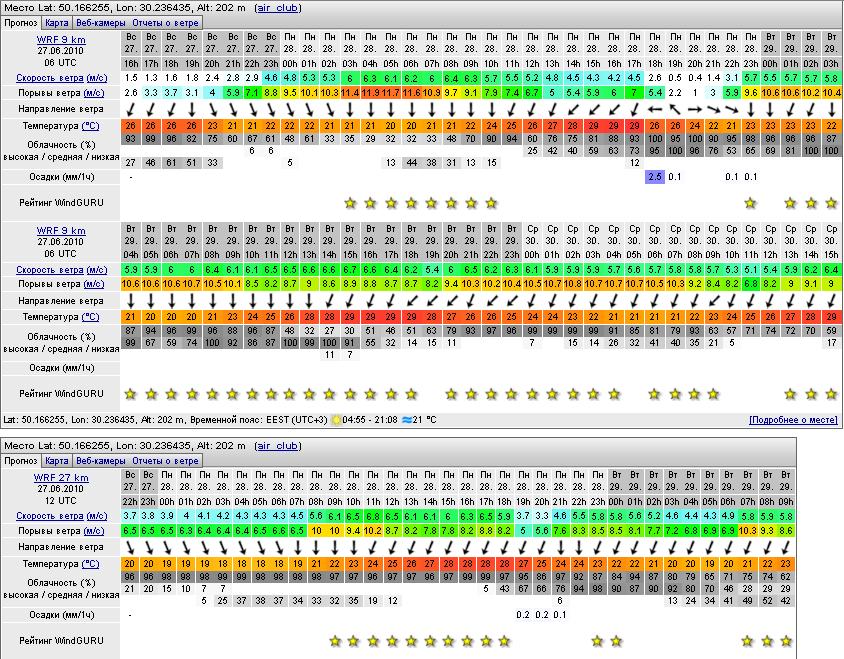
Task: Click the 16h wind arrow in the topmost table
Action: point(130,109)
